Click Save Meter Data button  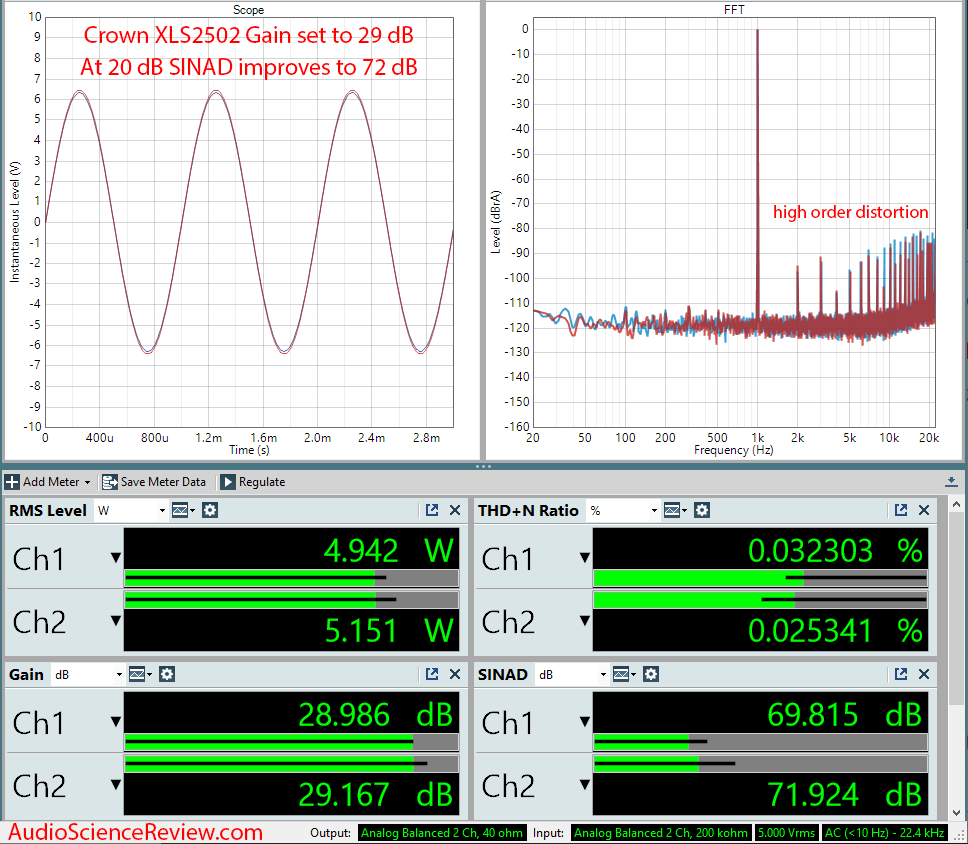[154, 482]
